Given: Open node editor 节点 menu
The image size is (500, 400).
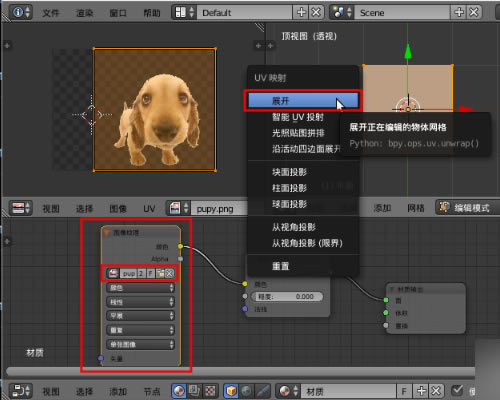Looking at the screenshot, I should coord(152,391).
